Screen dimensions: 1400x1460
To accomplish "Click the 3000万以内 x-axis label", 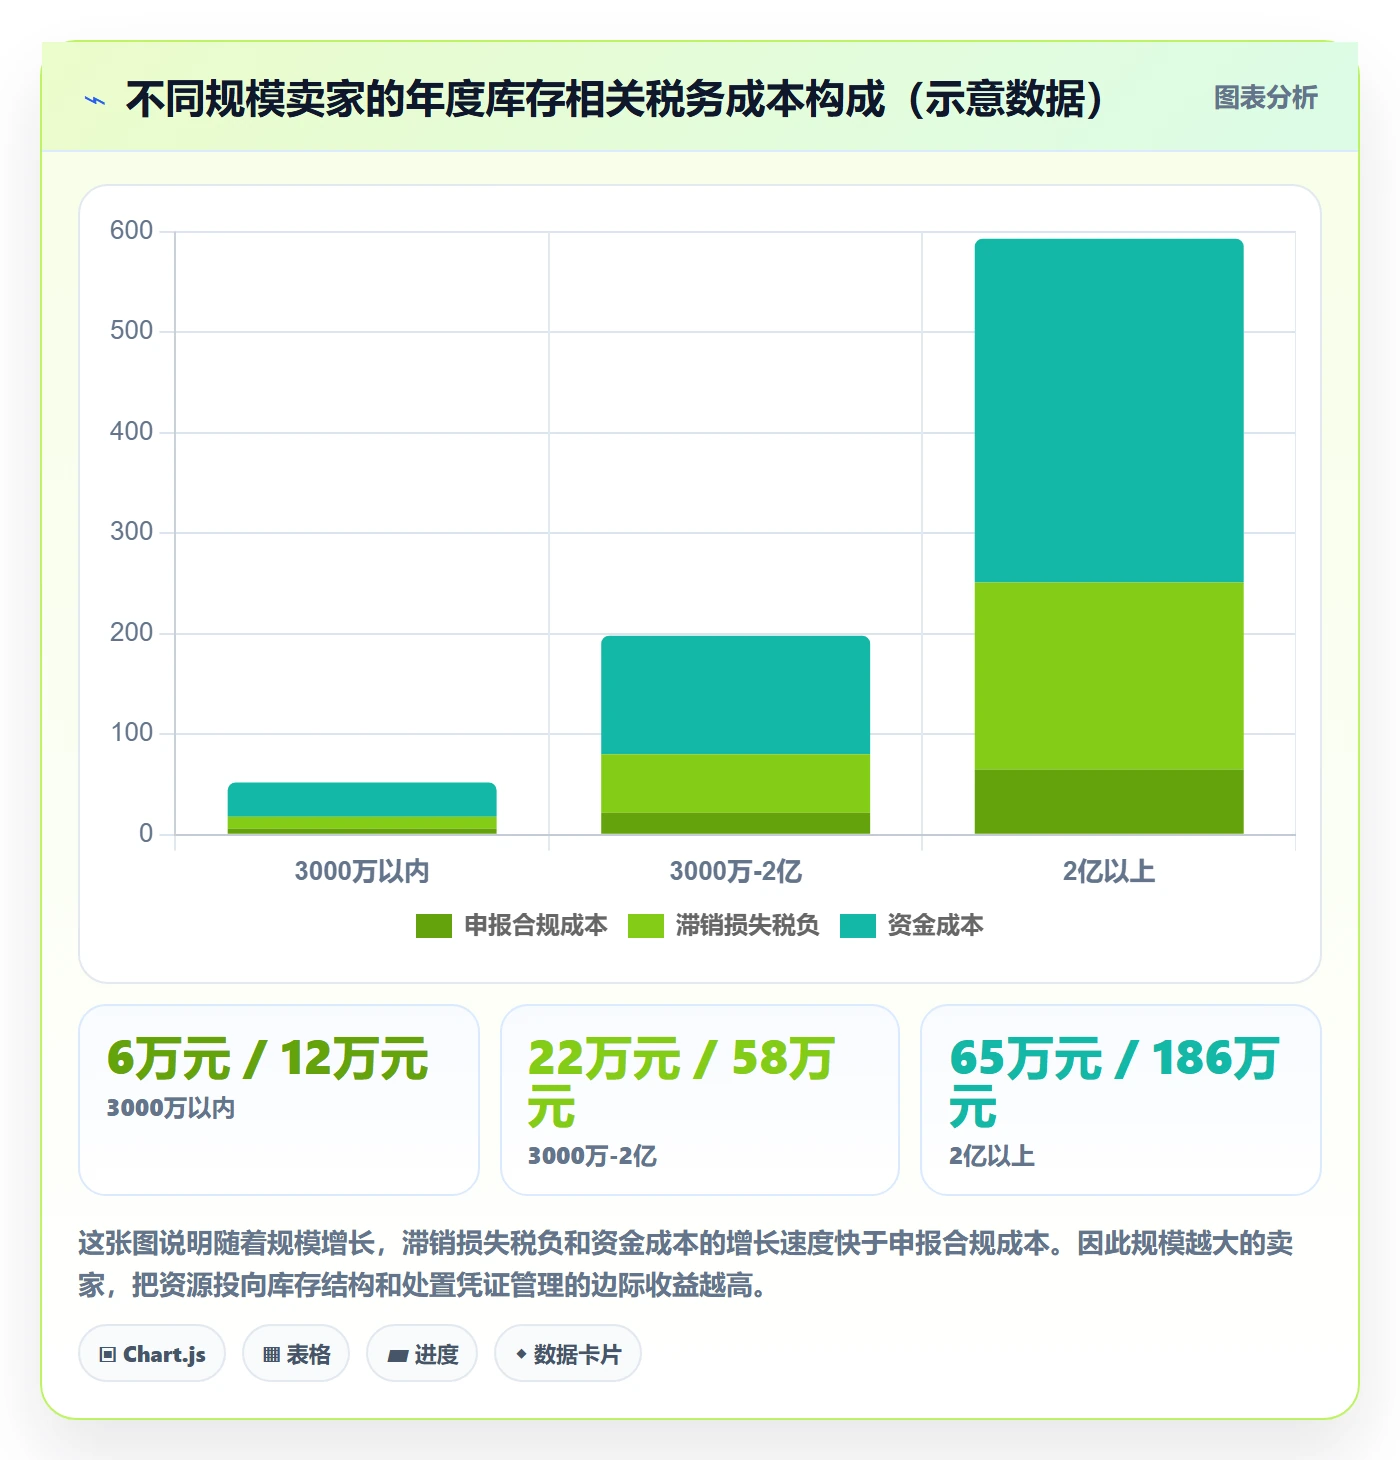I will (x=362, y=871).
